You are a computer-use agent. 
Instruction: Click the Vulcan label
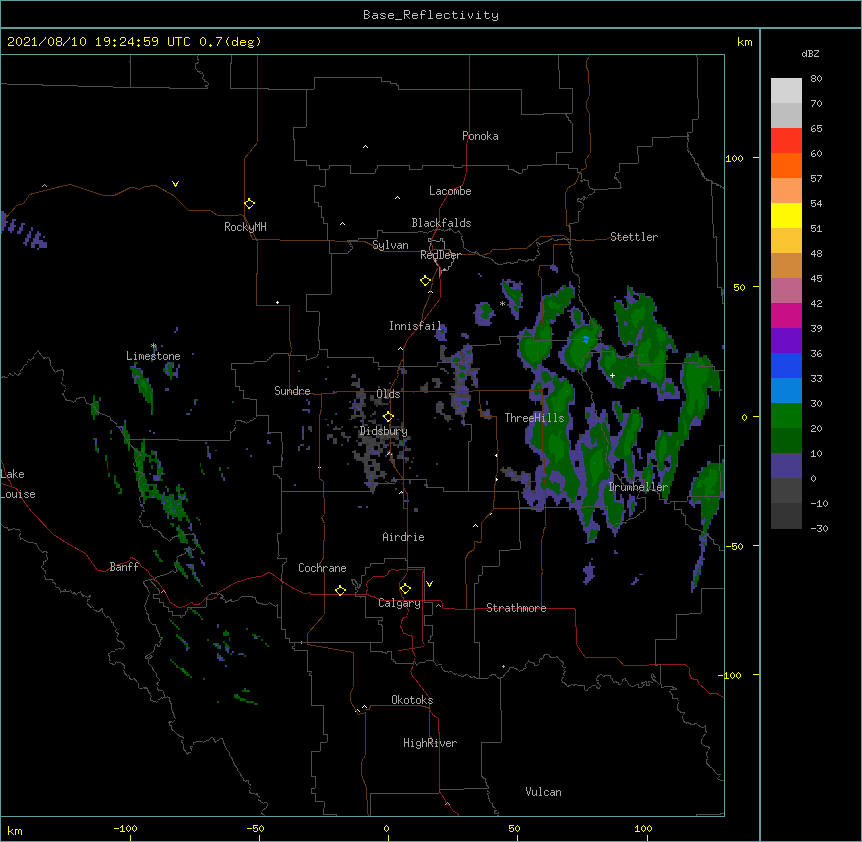[543, 791]
